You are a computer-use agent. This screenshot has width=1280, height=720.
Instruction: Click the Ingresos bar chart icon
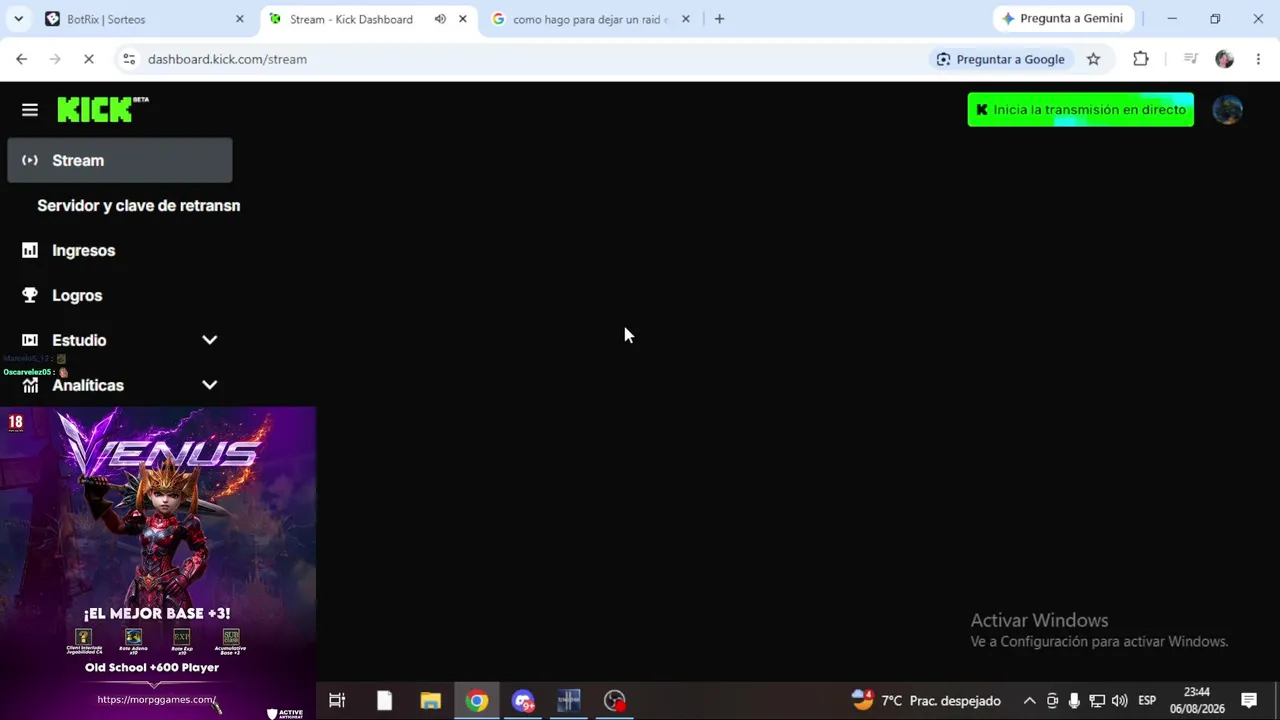[30, 250]
